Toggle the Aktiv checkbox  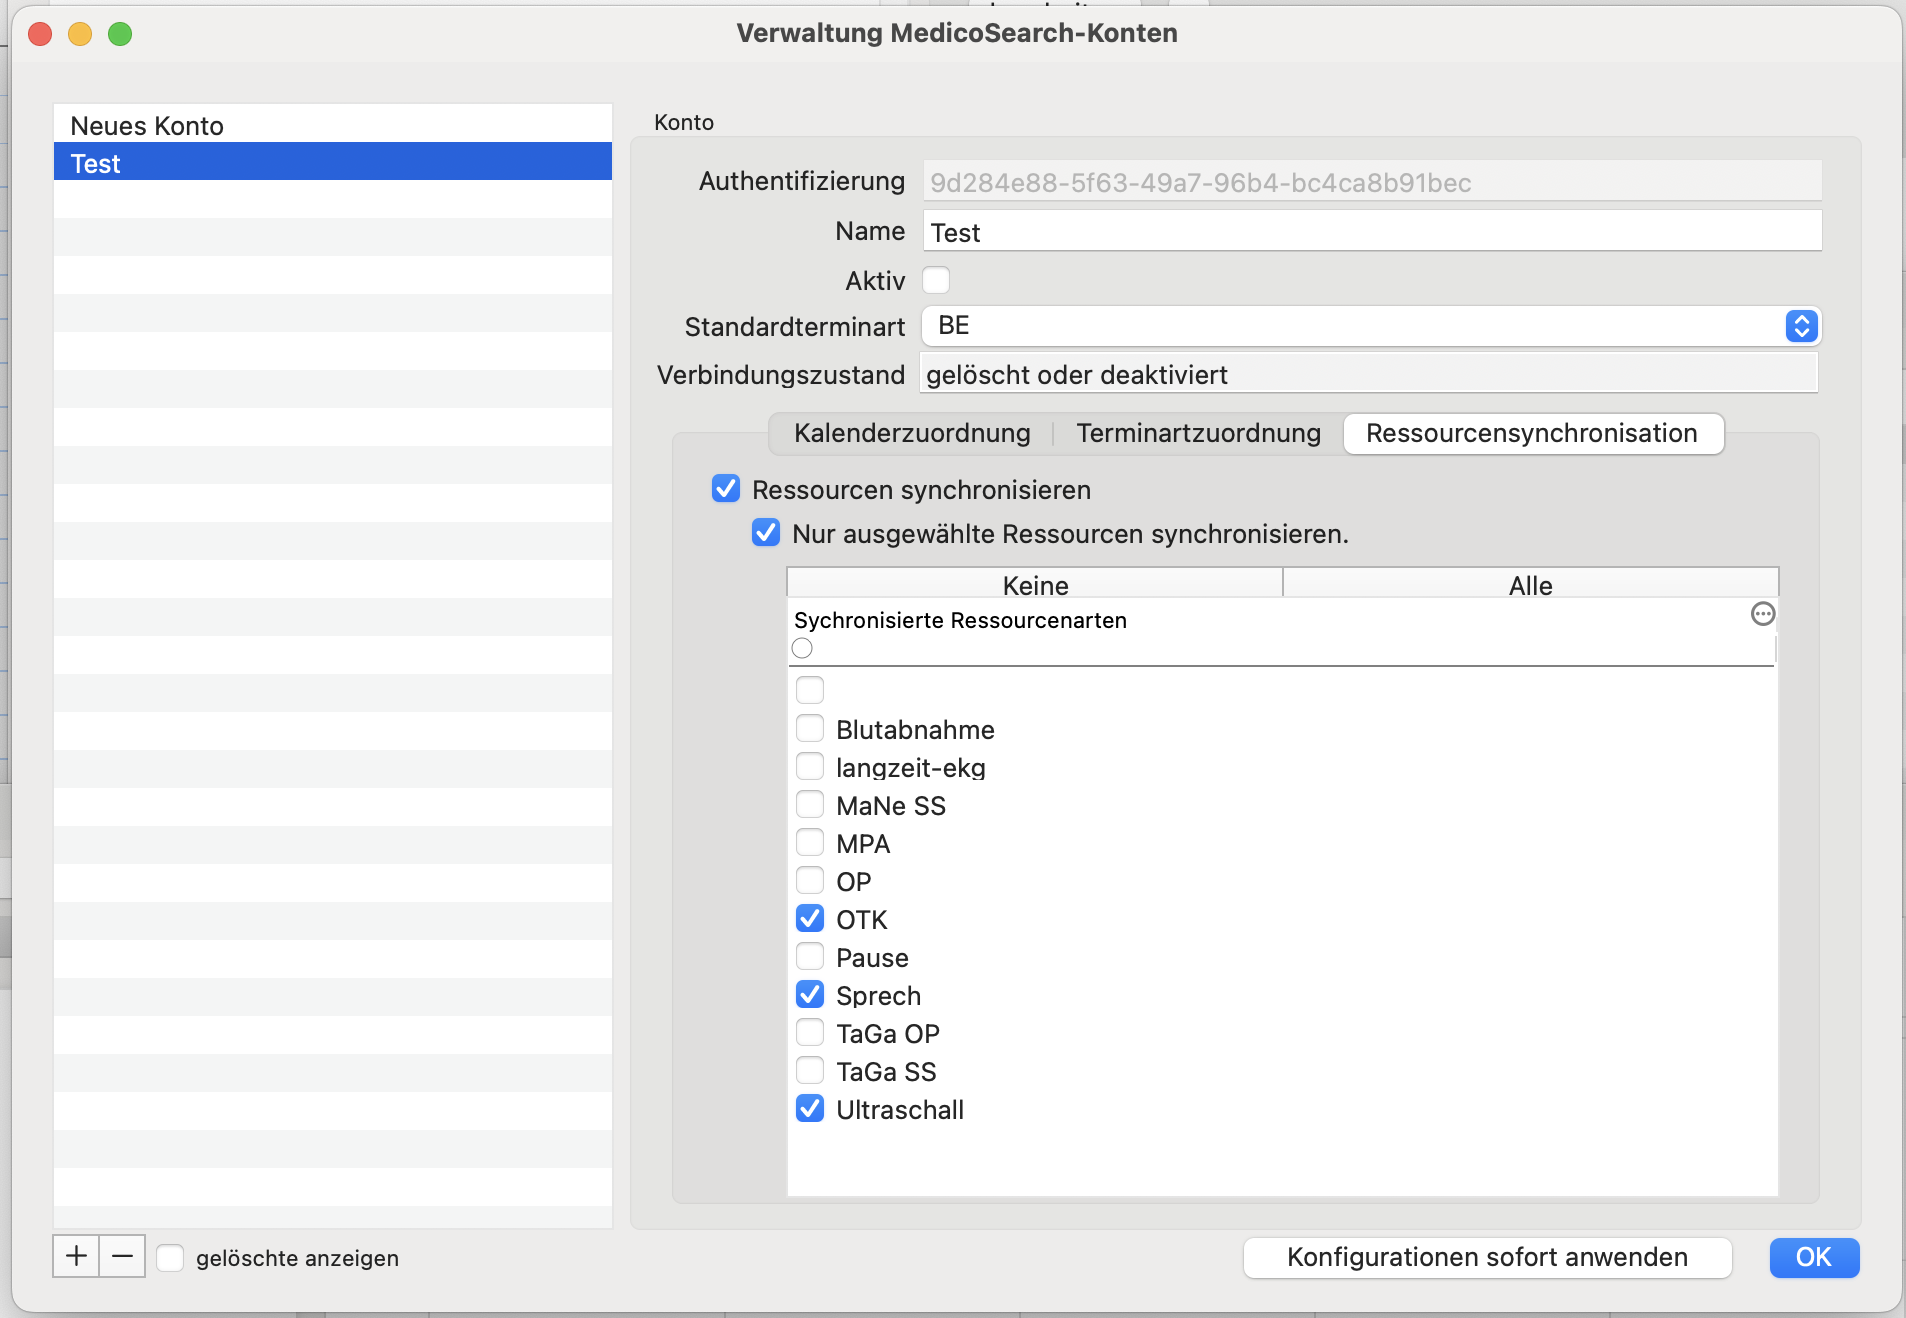click(936, 280)
